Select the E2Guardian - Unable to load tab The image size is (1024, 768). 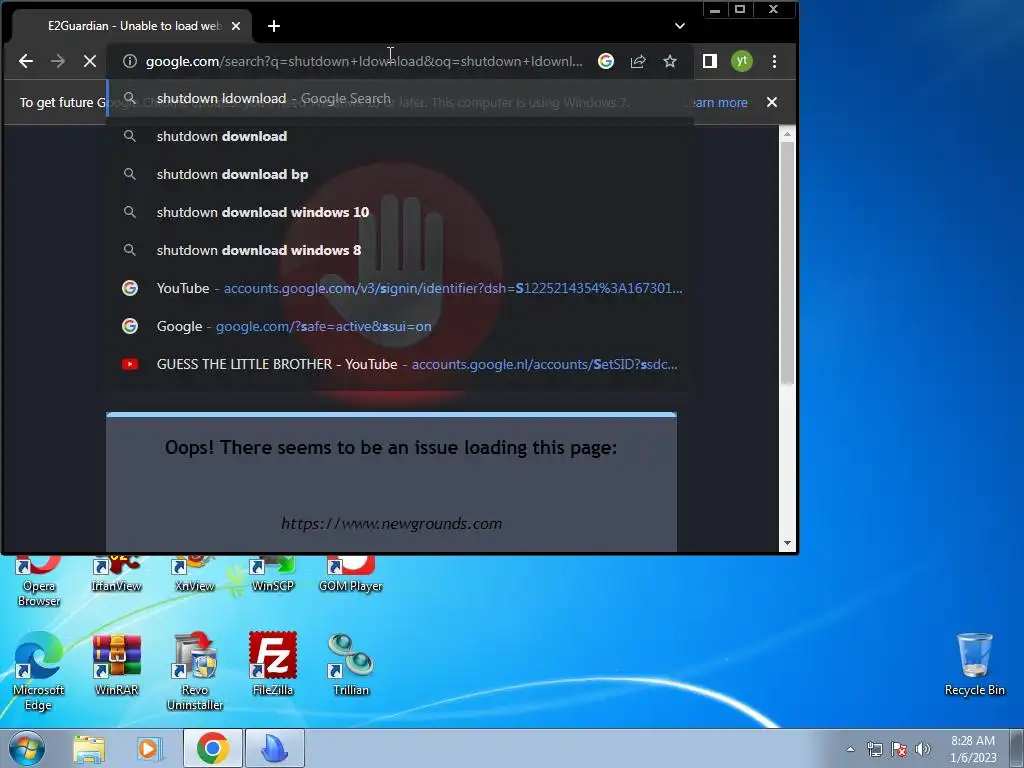[131, 26]
